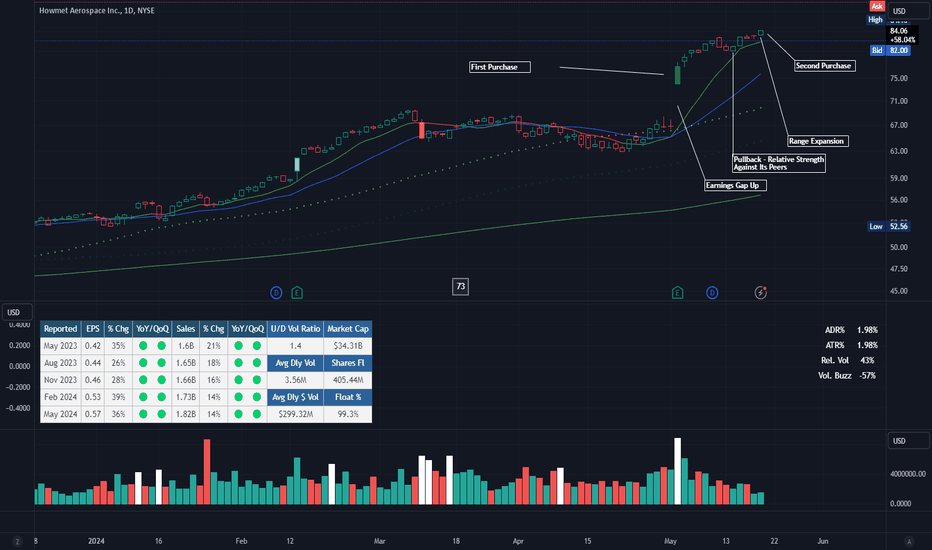932x550 pixels.
Task: Click the Feb label on the time axis
Action: point(241,541)
